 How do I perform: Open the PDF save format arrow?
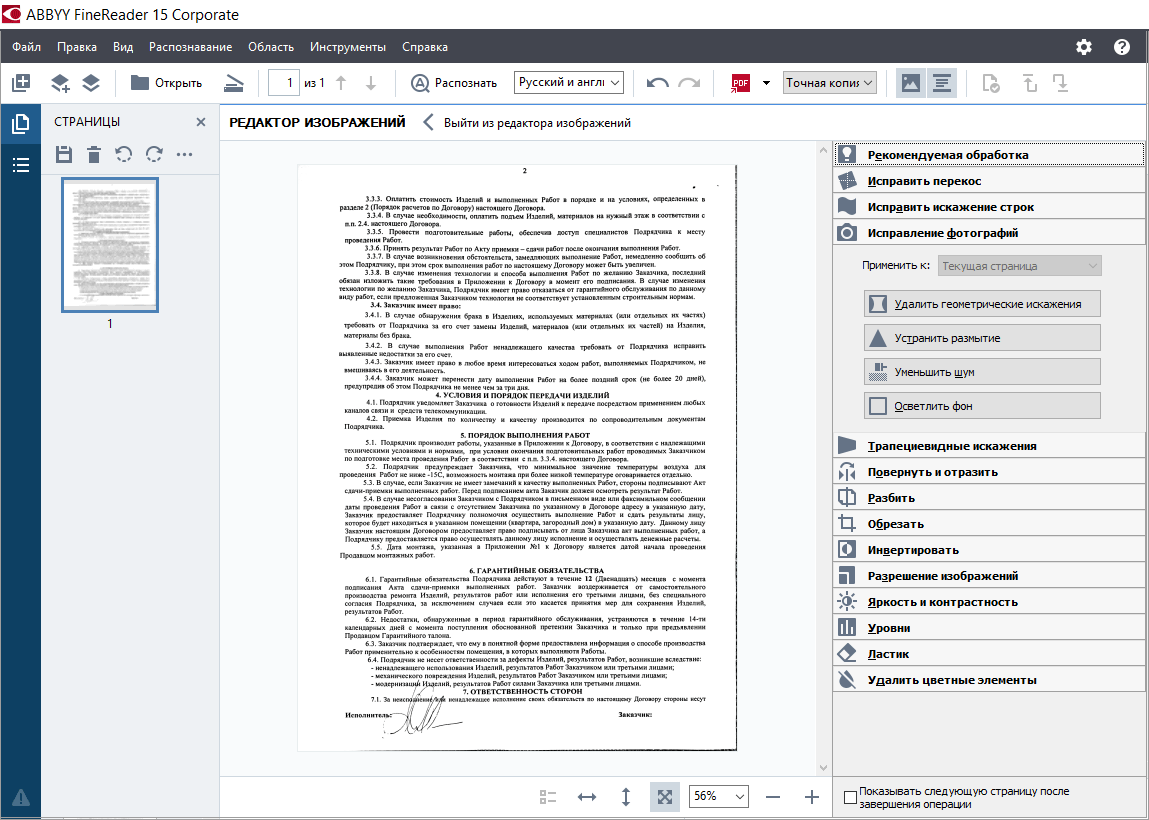(766, 83)
